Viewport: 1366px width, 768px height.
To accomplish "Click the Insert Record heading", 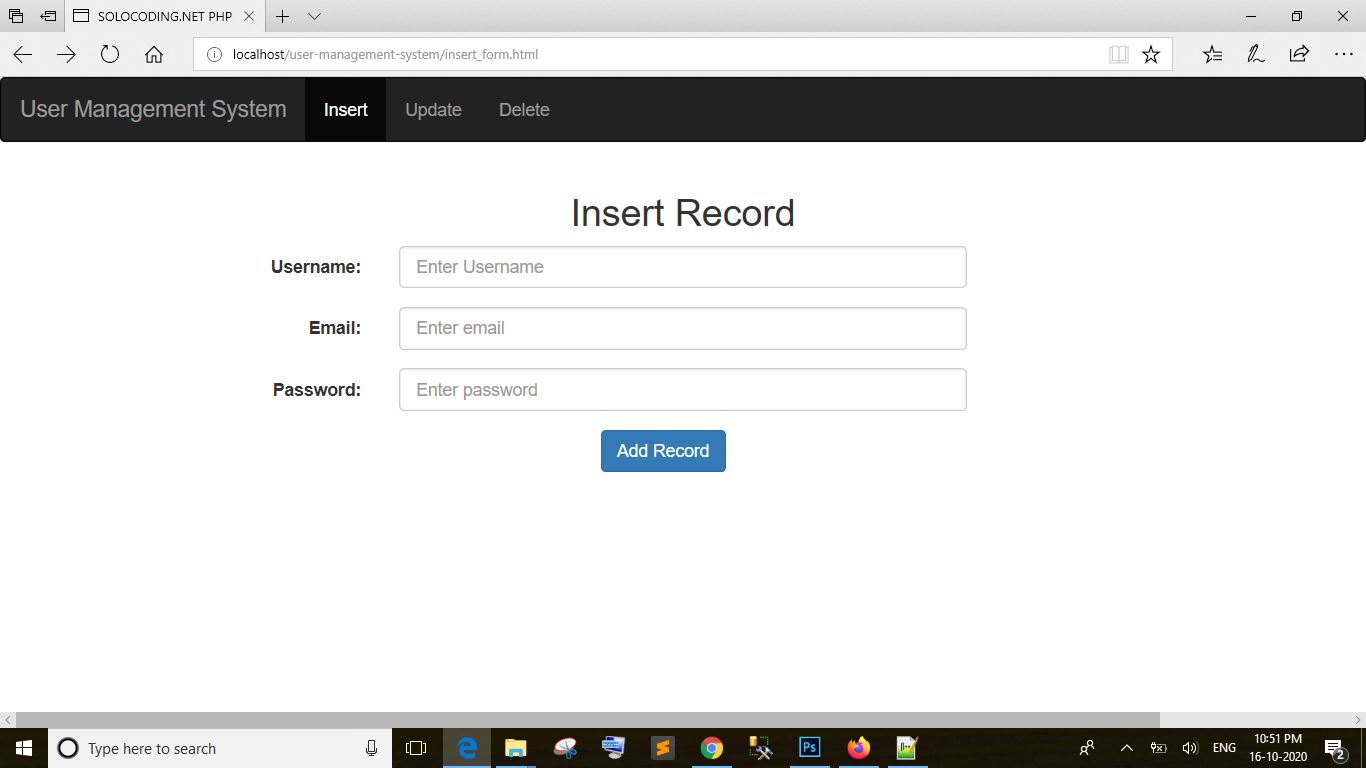I will [683, 213].
